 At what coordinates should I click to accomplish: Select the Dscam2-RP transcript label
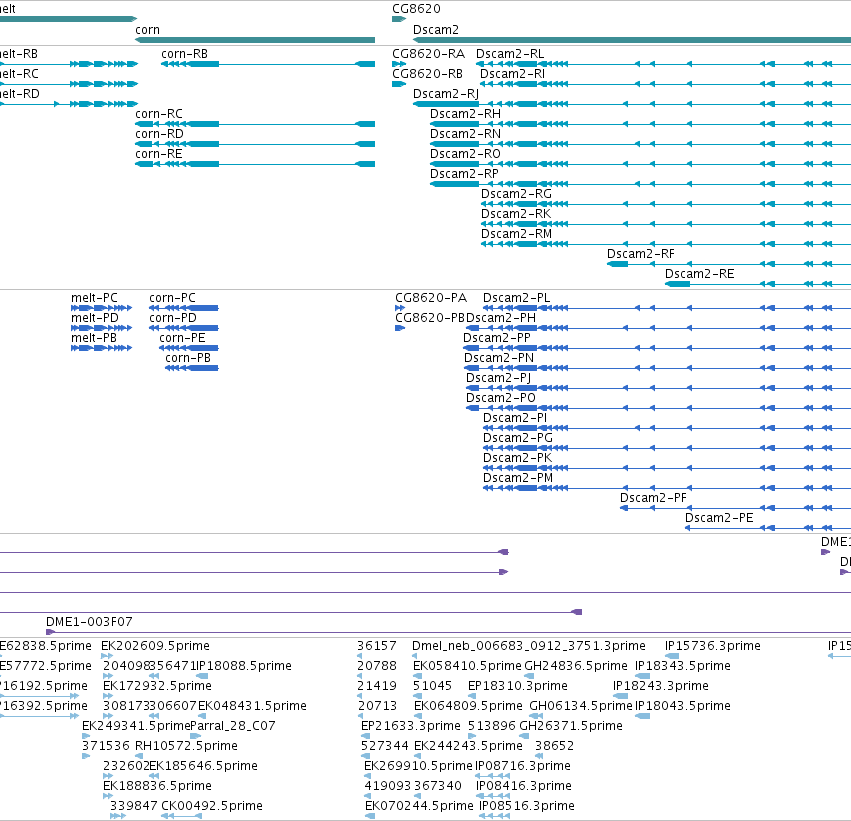click(x=465, y=174)
